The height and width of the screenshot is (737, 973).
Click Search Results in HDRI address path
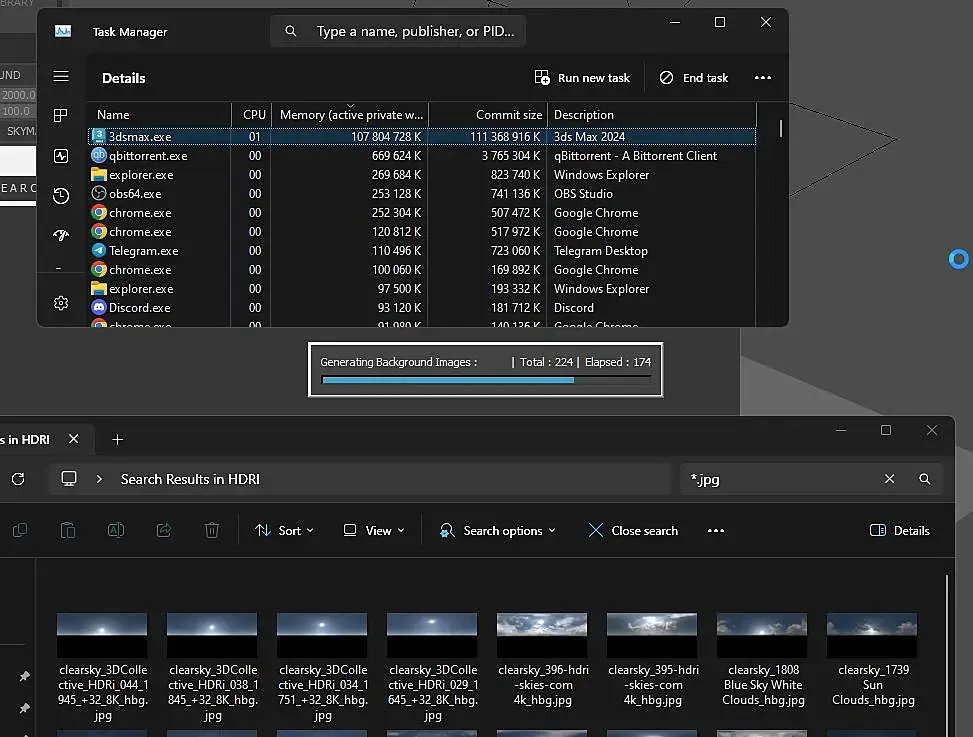[x=190, y=479]
